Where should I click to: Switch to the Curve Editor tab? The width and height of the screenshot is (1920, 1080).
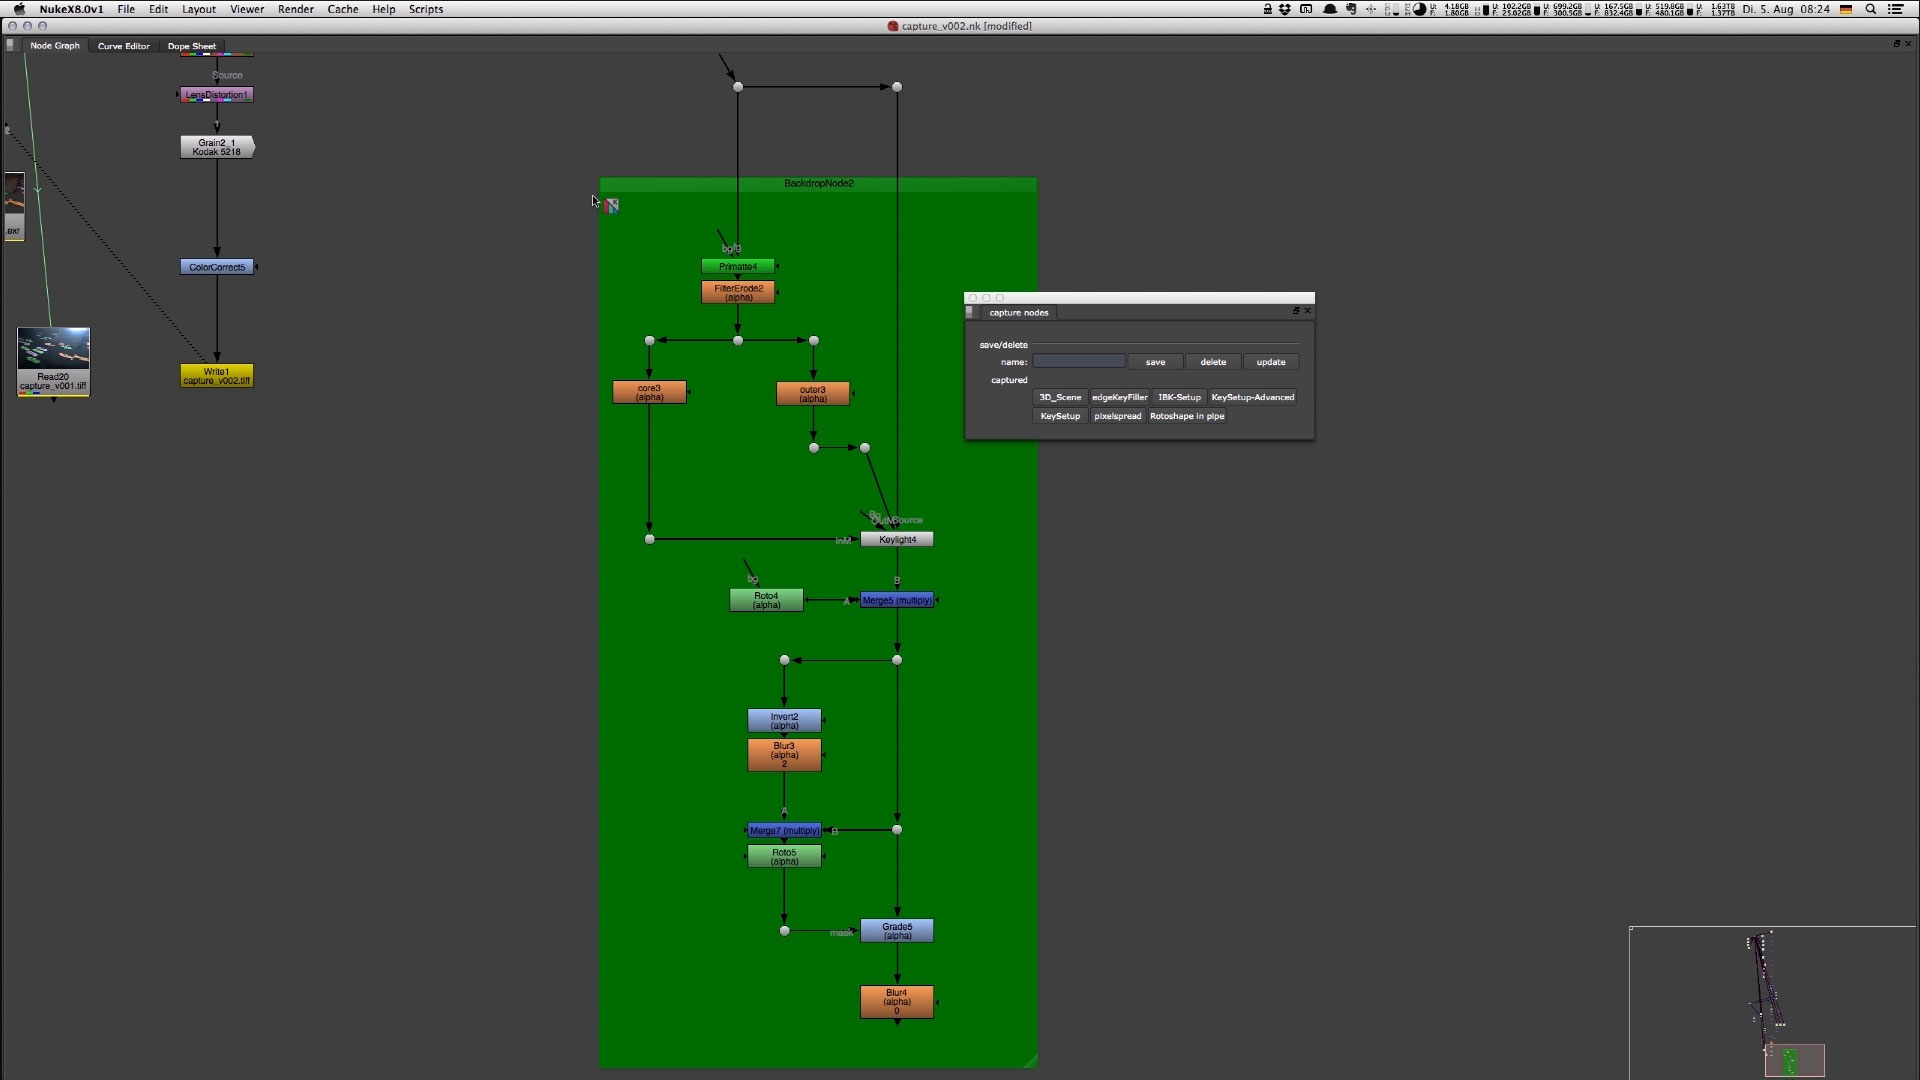[x=124, y=46]
